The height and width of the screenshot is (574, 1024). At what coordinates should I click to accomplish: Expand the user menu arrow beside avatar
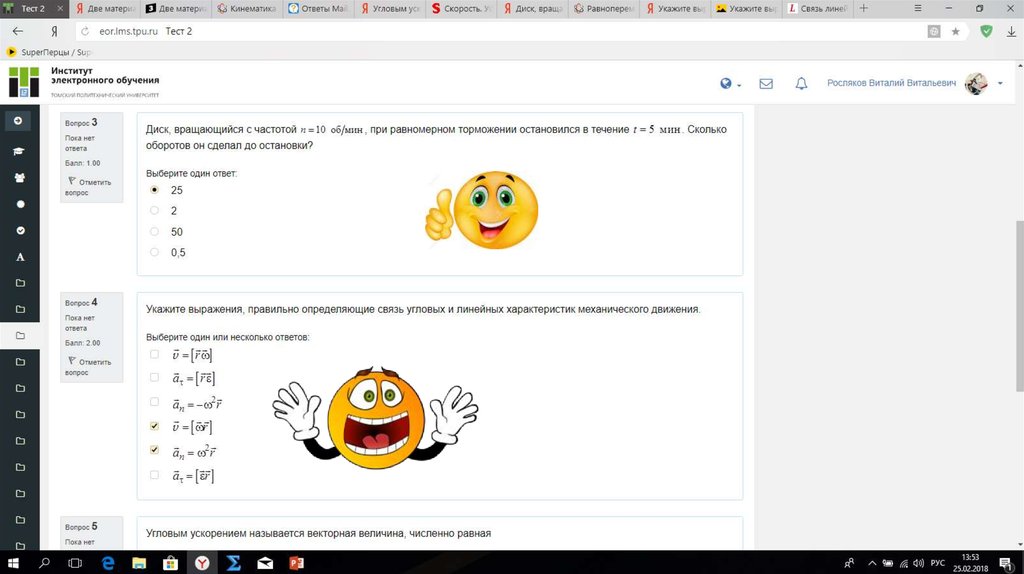(x=1000, y=84)
